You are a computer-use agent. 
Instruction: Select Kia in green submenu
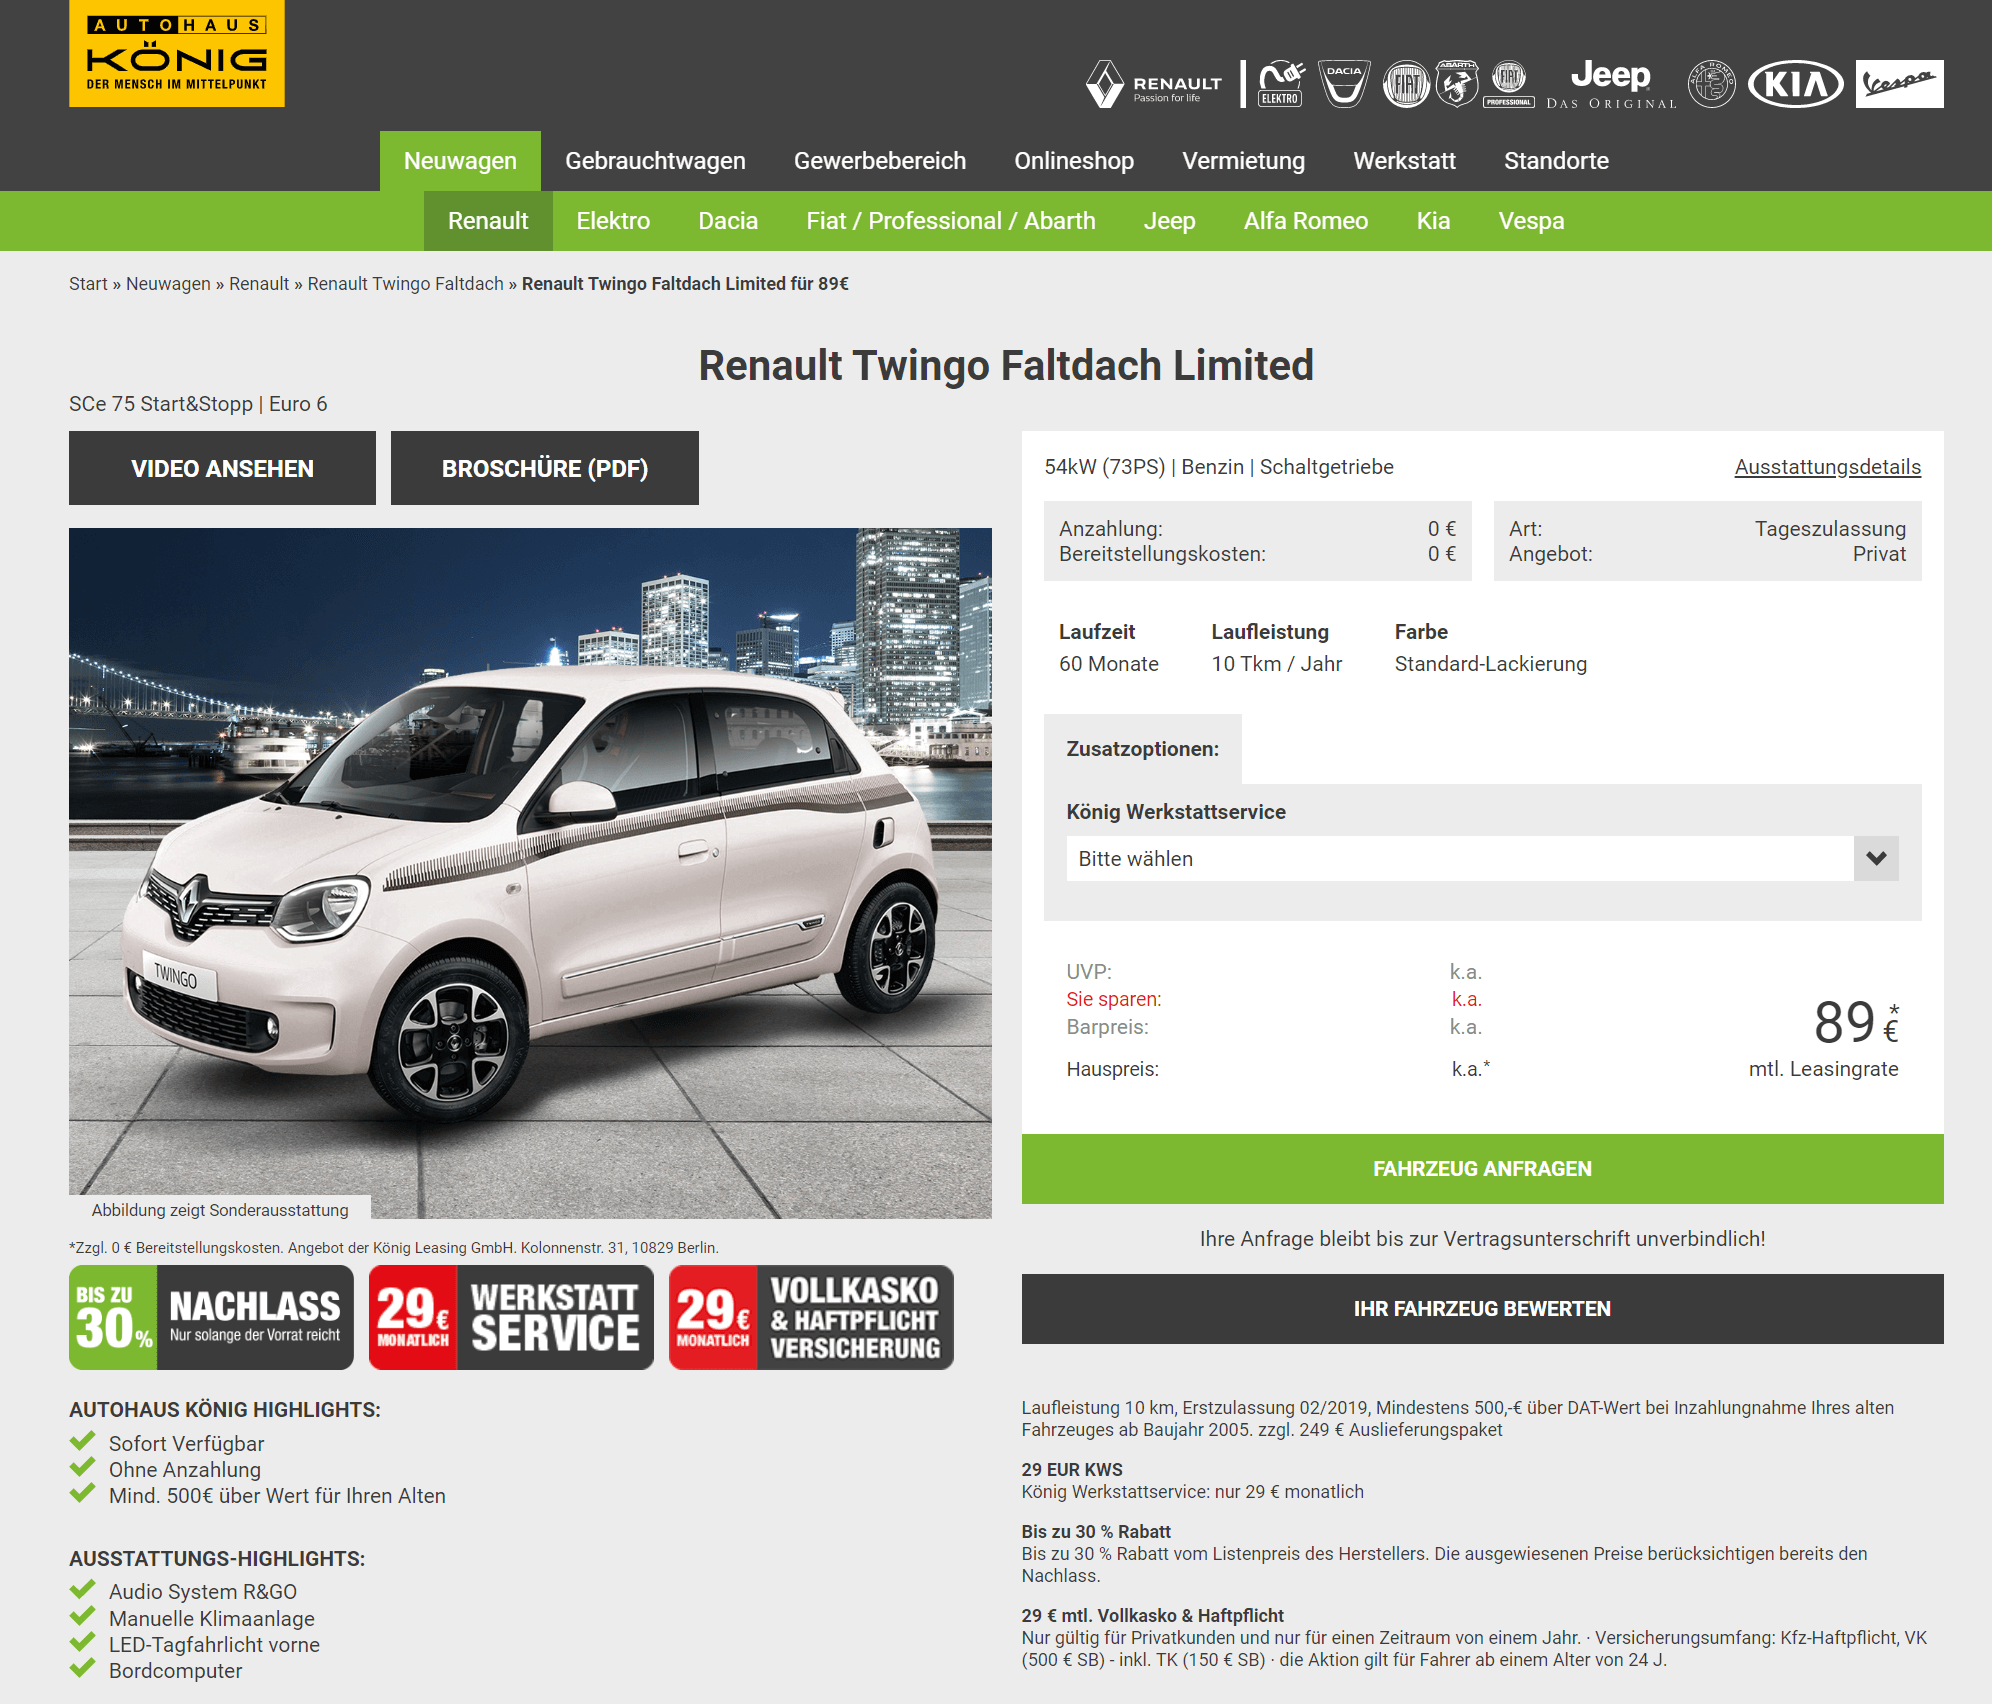(x=1433, y=221)
